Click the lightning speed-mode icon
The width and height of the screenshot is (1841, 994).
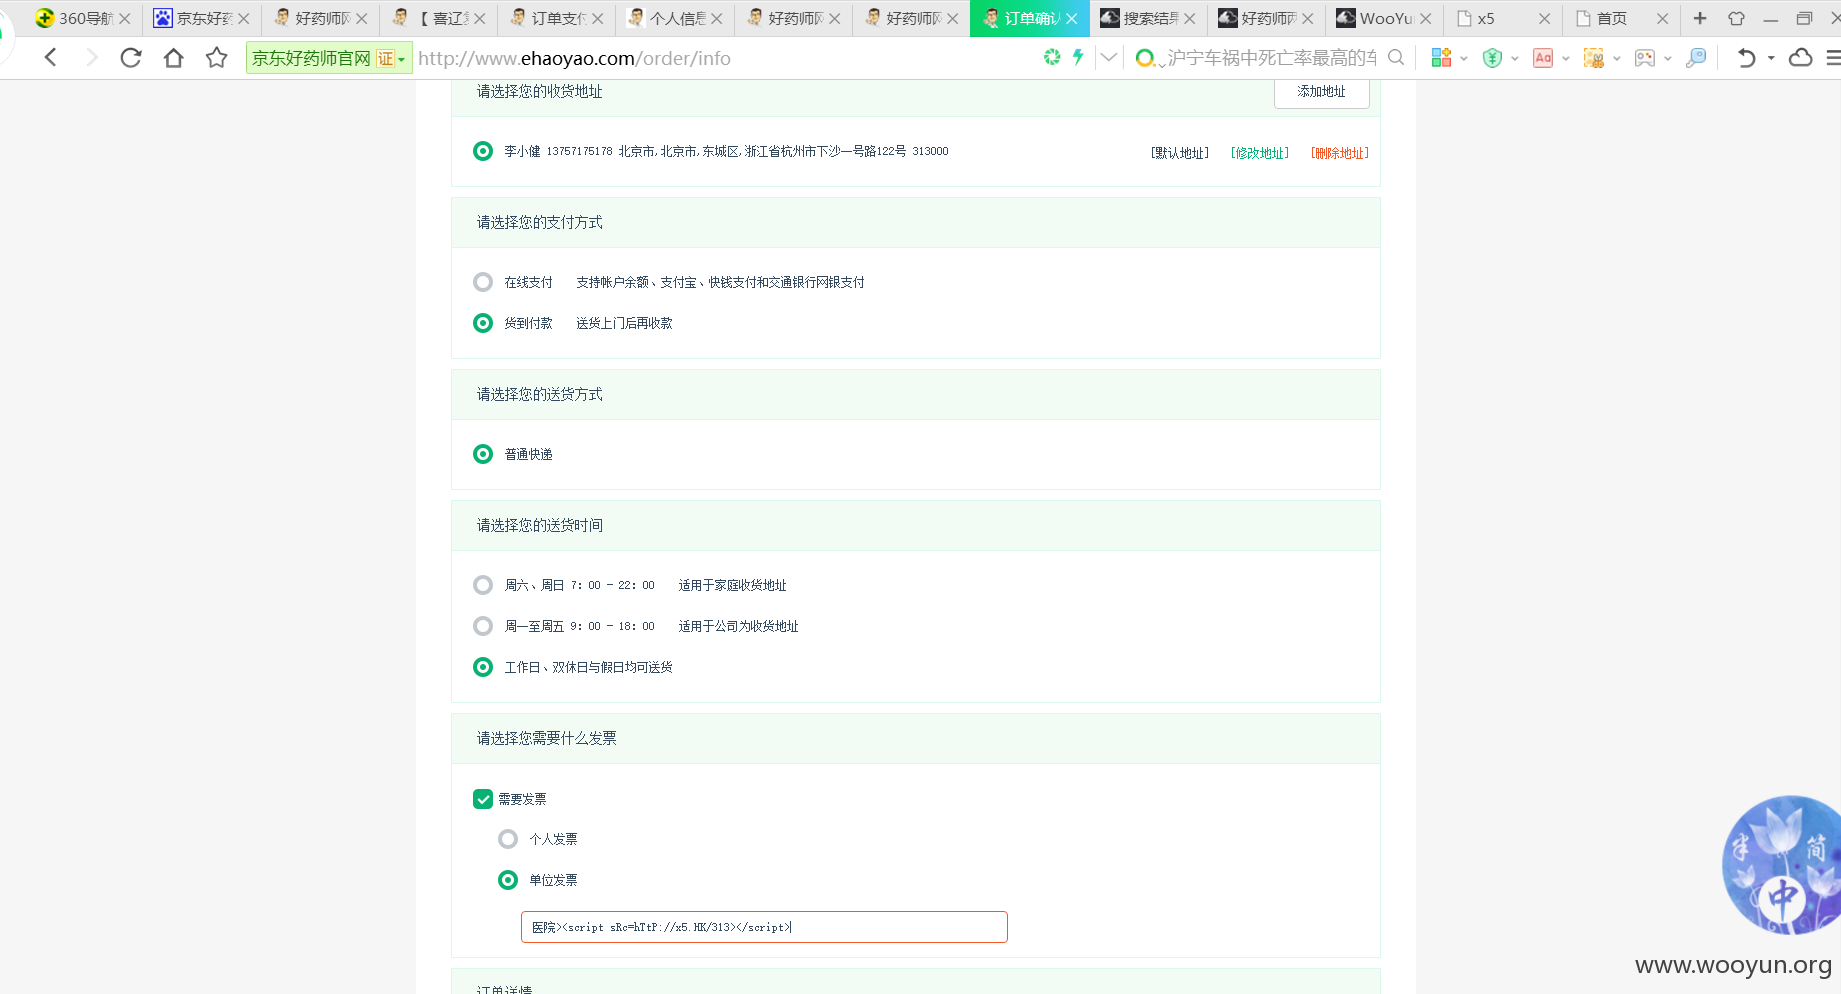pos(1078,57)
